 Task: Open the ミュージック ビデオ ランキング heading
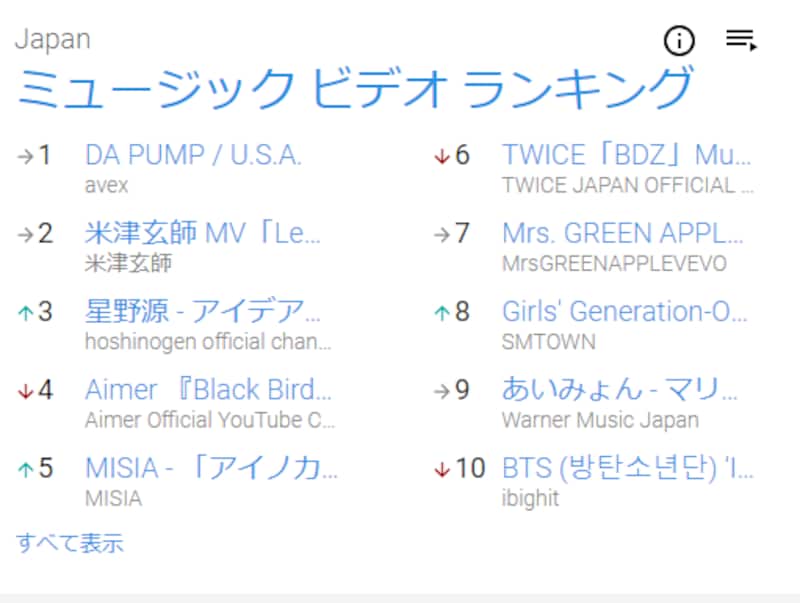tap(355, 89)
